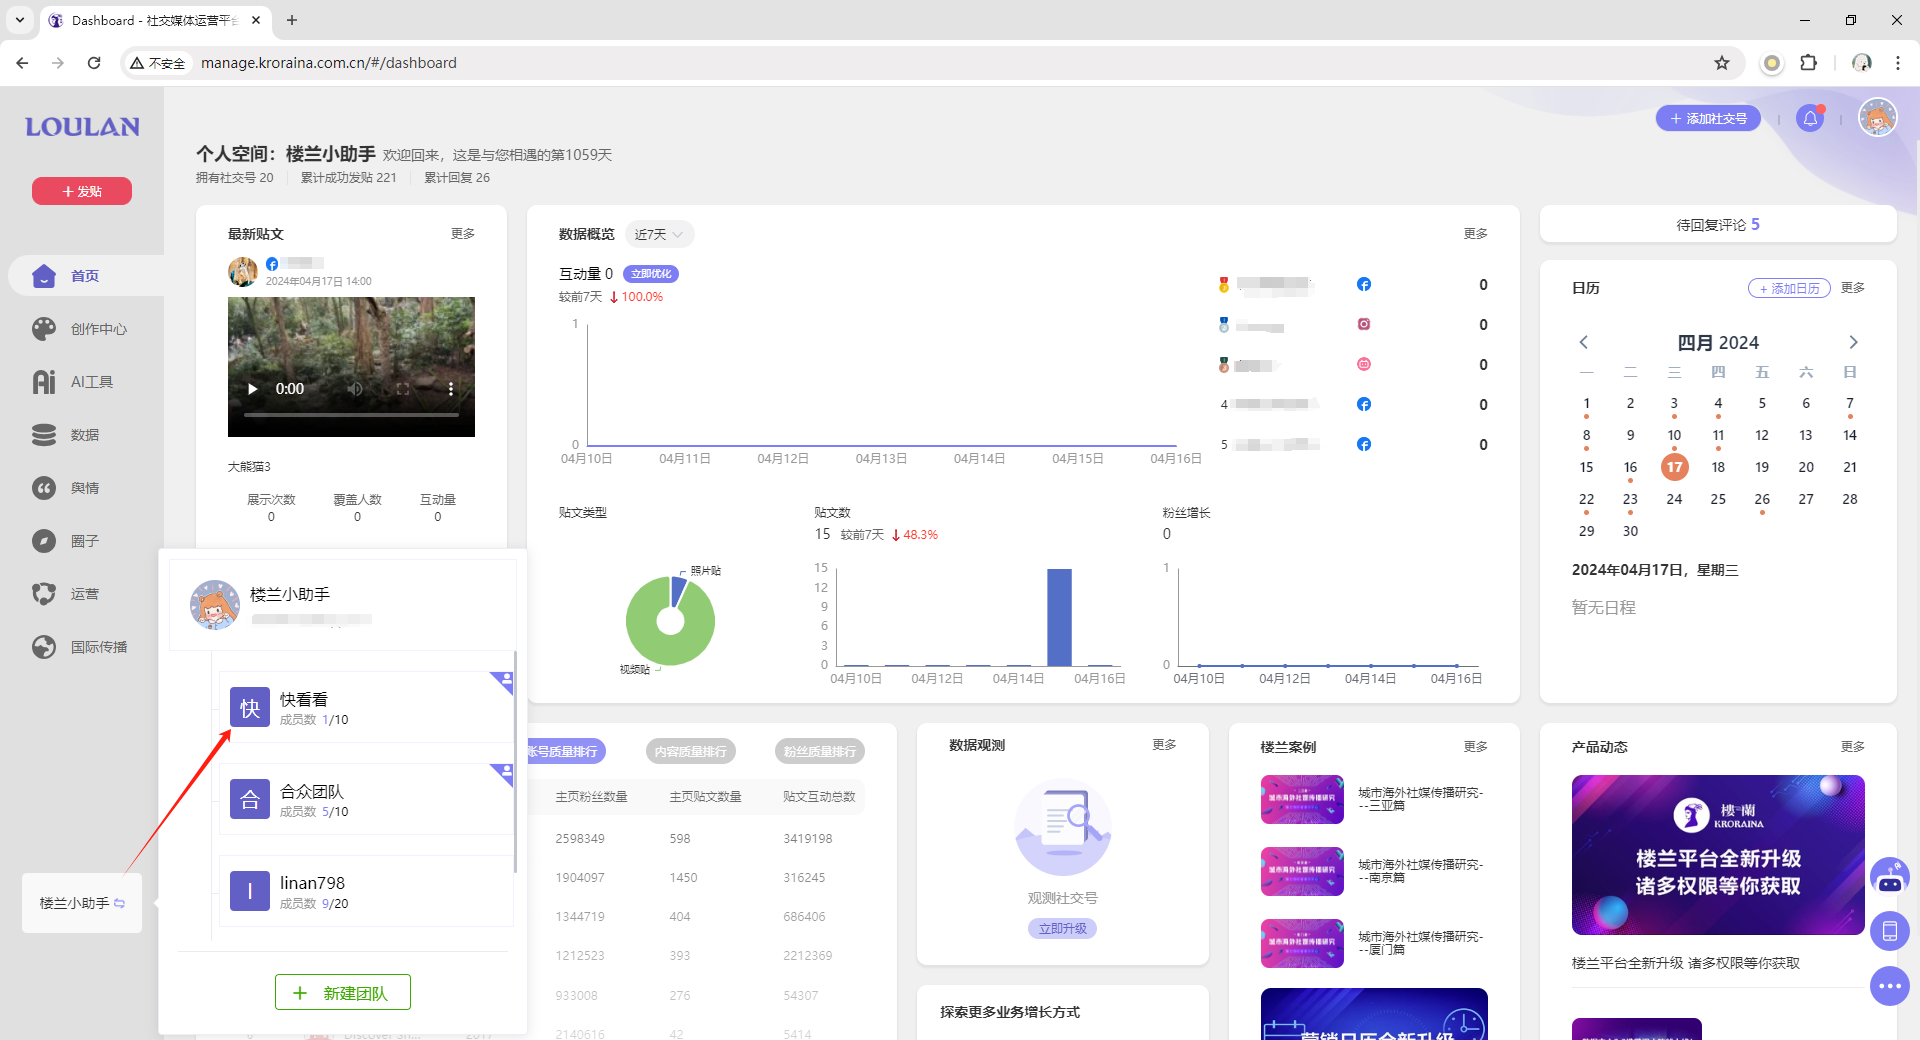The image size is (1920, 1040).
Task: Open the video options three-dot icon
Action: (451, 389)
